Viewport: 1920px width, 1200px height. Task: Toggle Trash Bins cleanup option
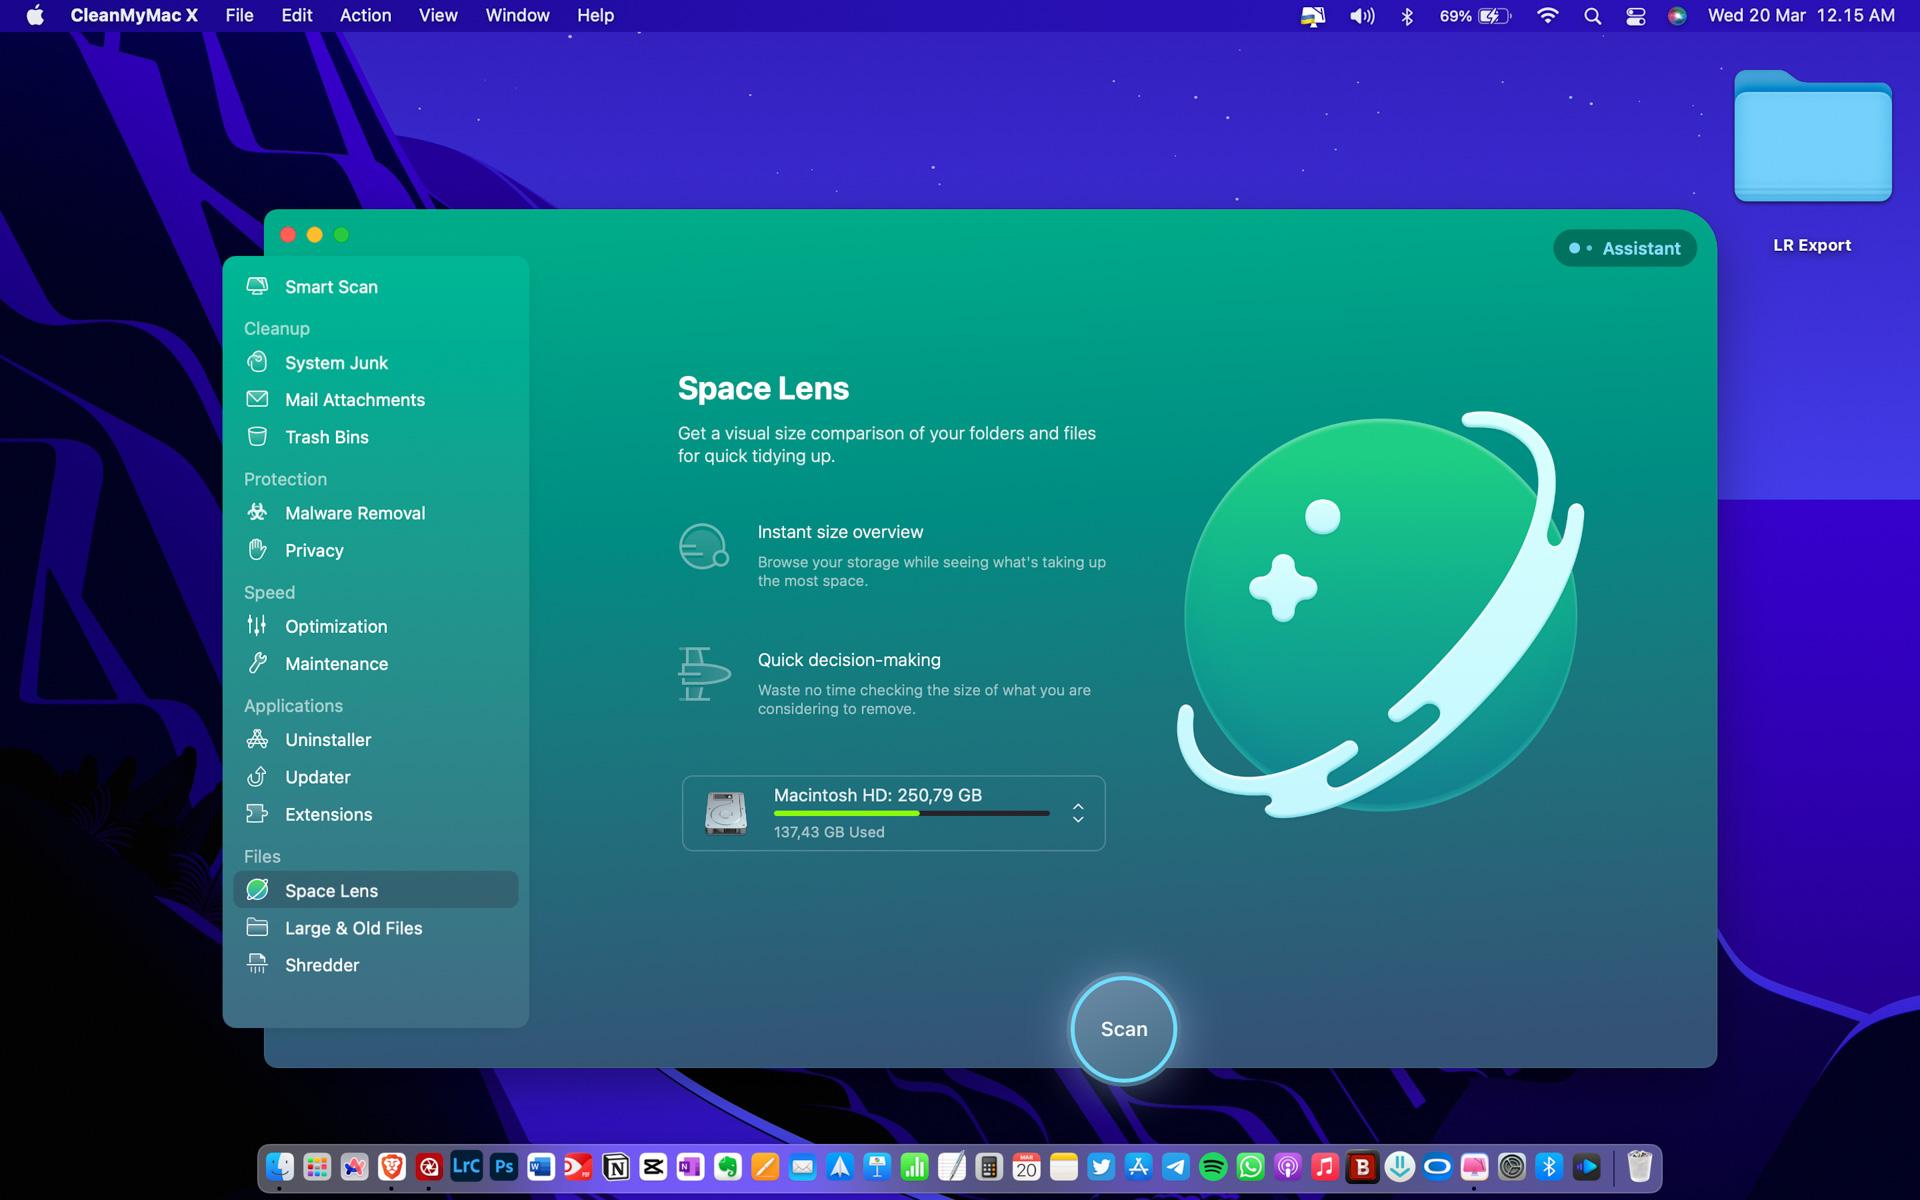[x=326, y=435]
